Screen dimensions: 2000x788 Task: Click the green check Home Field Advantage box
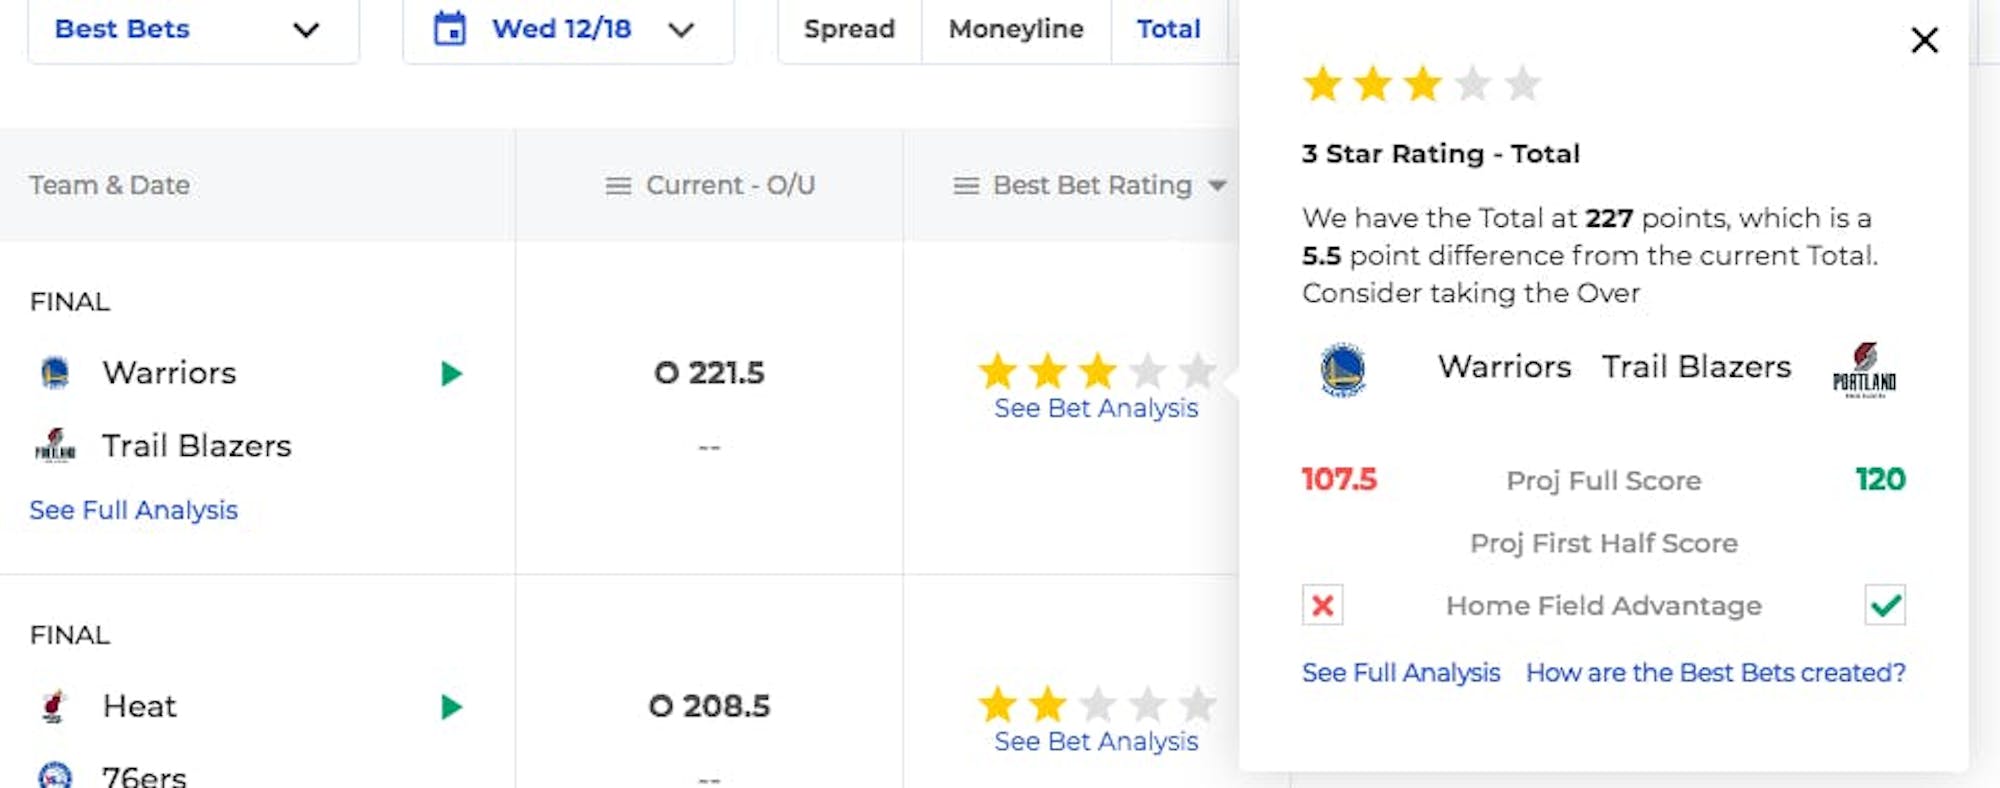click(x=1885, y=605)
